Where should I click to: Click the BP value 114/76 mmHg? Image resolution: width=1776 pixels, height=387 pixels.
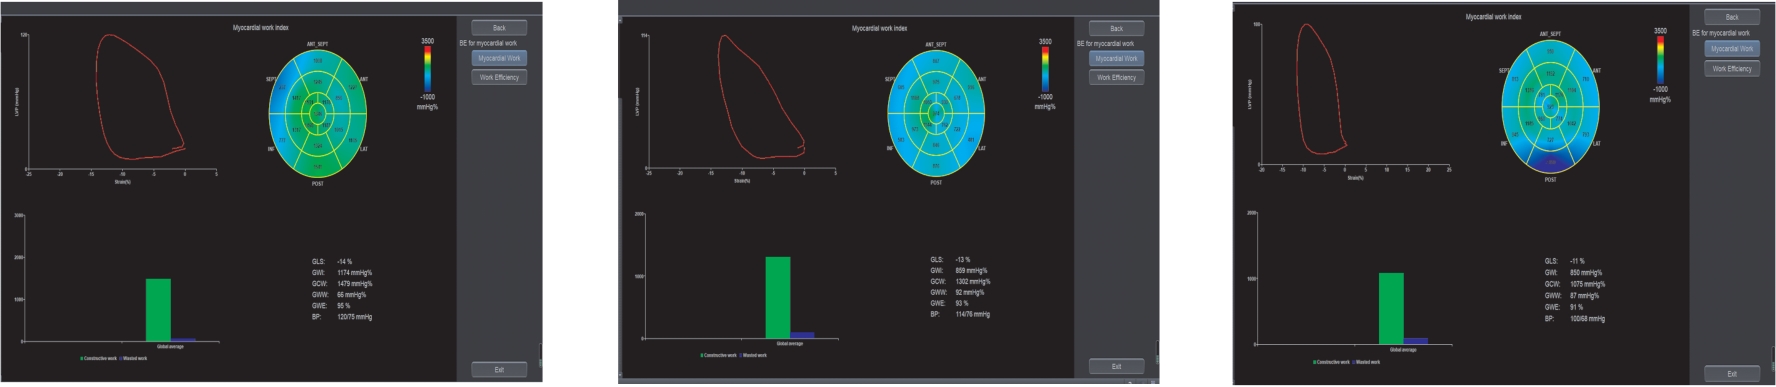point(973,315)
